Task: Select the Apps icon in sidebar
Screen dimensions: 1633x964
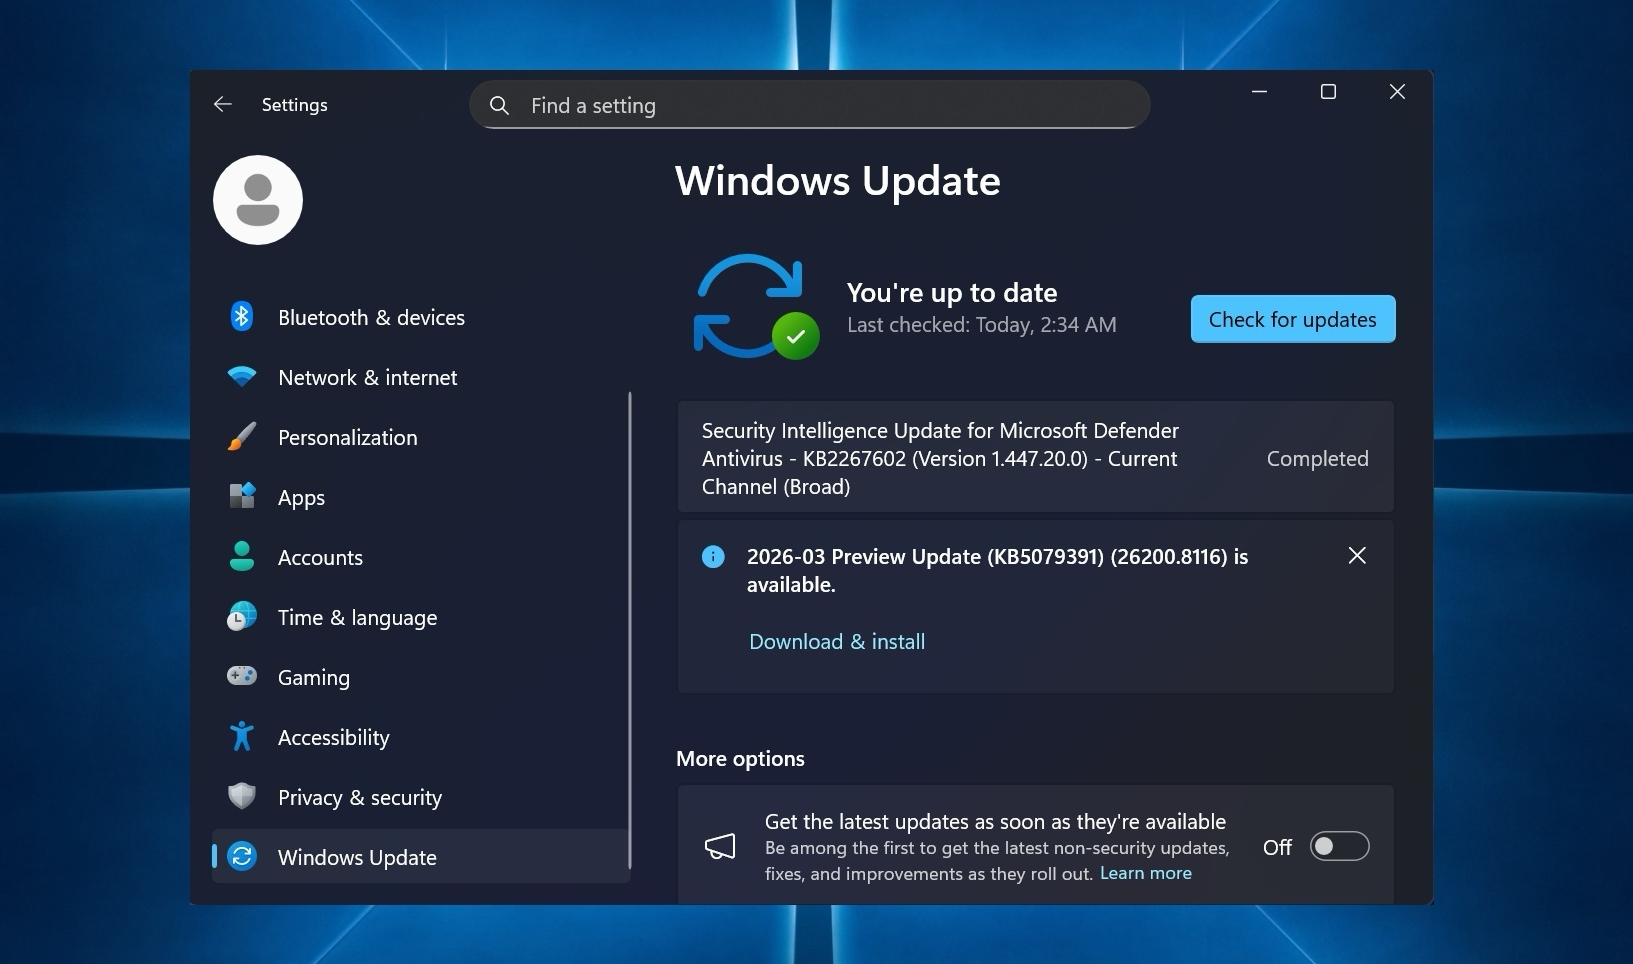Action: point(242,497)
